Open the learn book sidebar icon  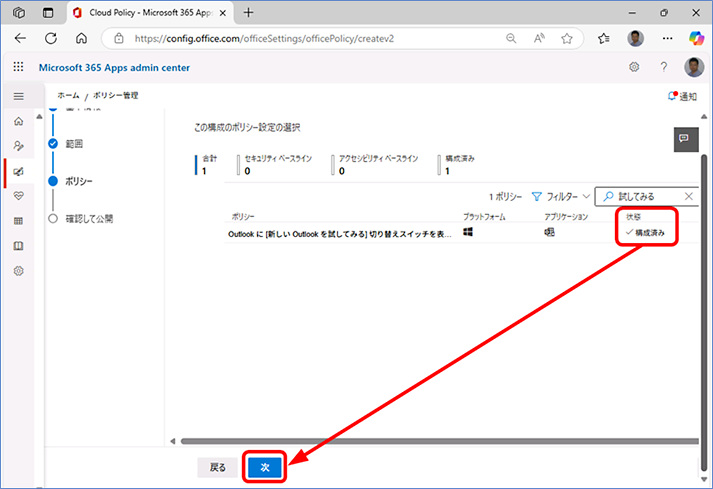pos(19,246)
